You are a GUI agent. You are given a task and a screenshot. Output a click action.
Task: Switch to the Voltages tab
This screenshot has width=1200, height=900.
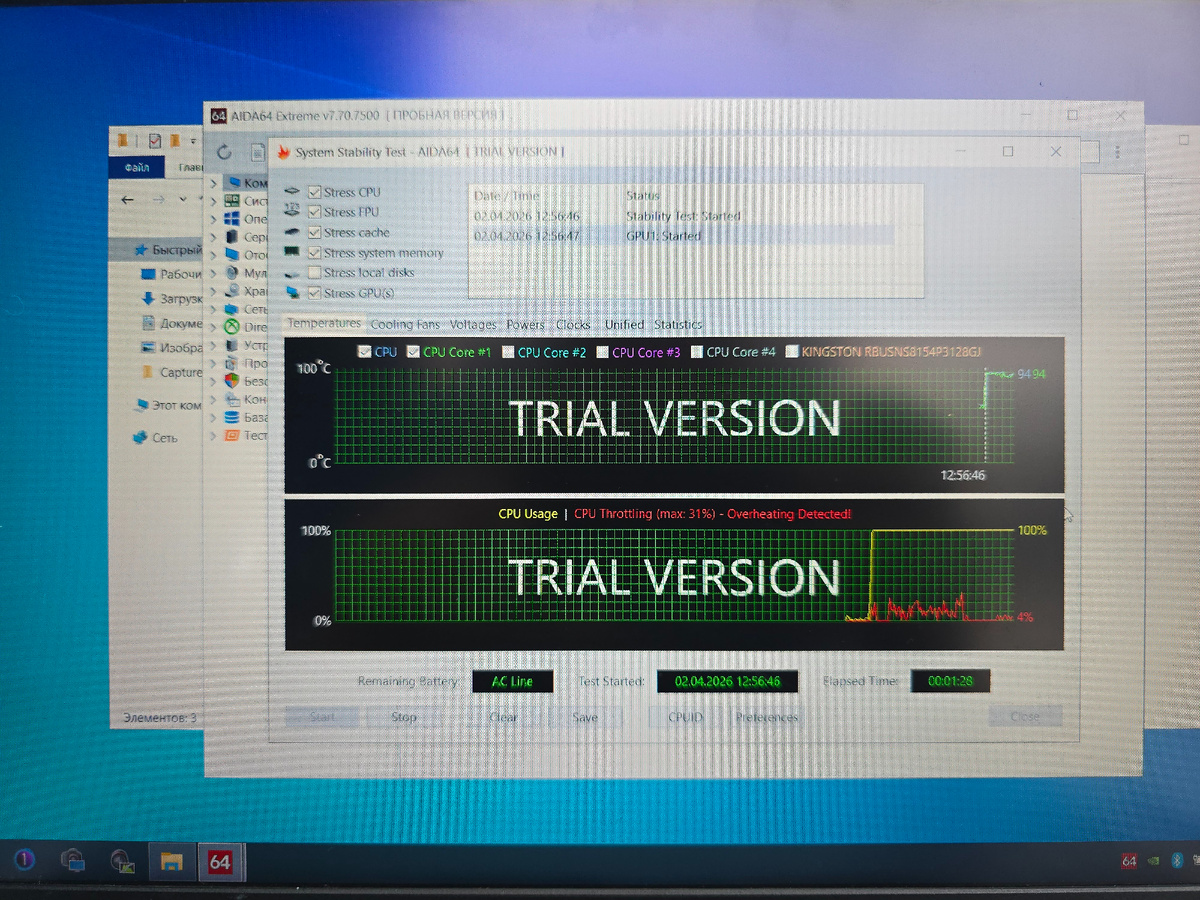tap(473, 325)
